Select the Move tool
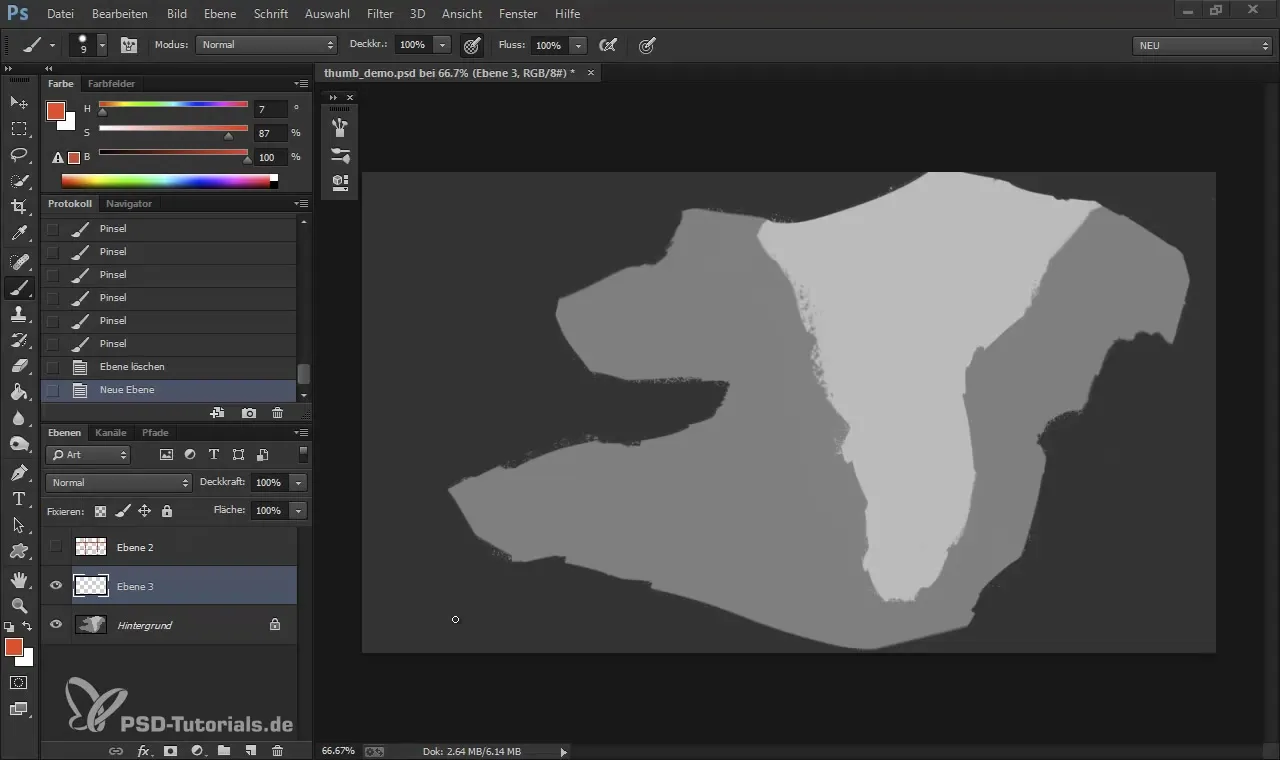Viewport: 1280px width, 760px height. click(x=19, y=103)
